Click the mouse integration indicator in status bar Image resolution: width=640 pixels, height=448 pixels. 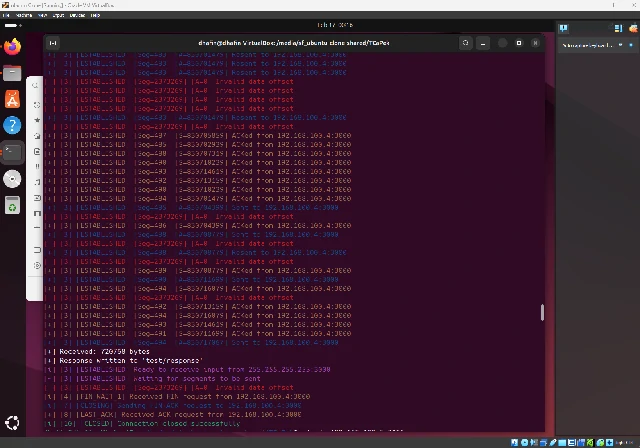[x=600, y=442]
